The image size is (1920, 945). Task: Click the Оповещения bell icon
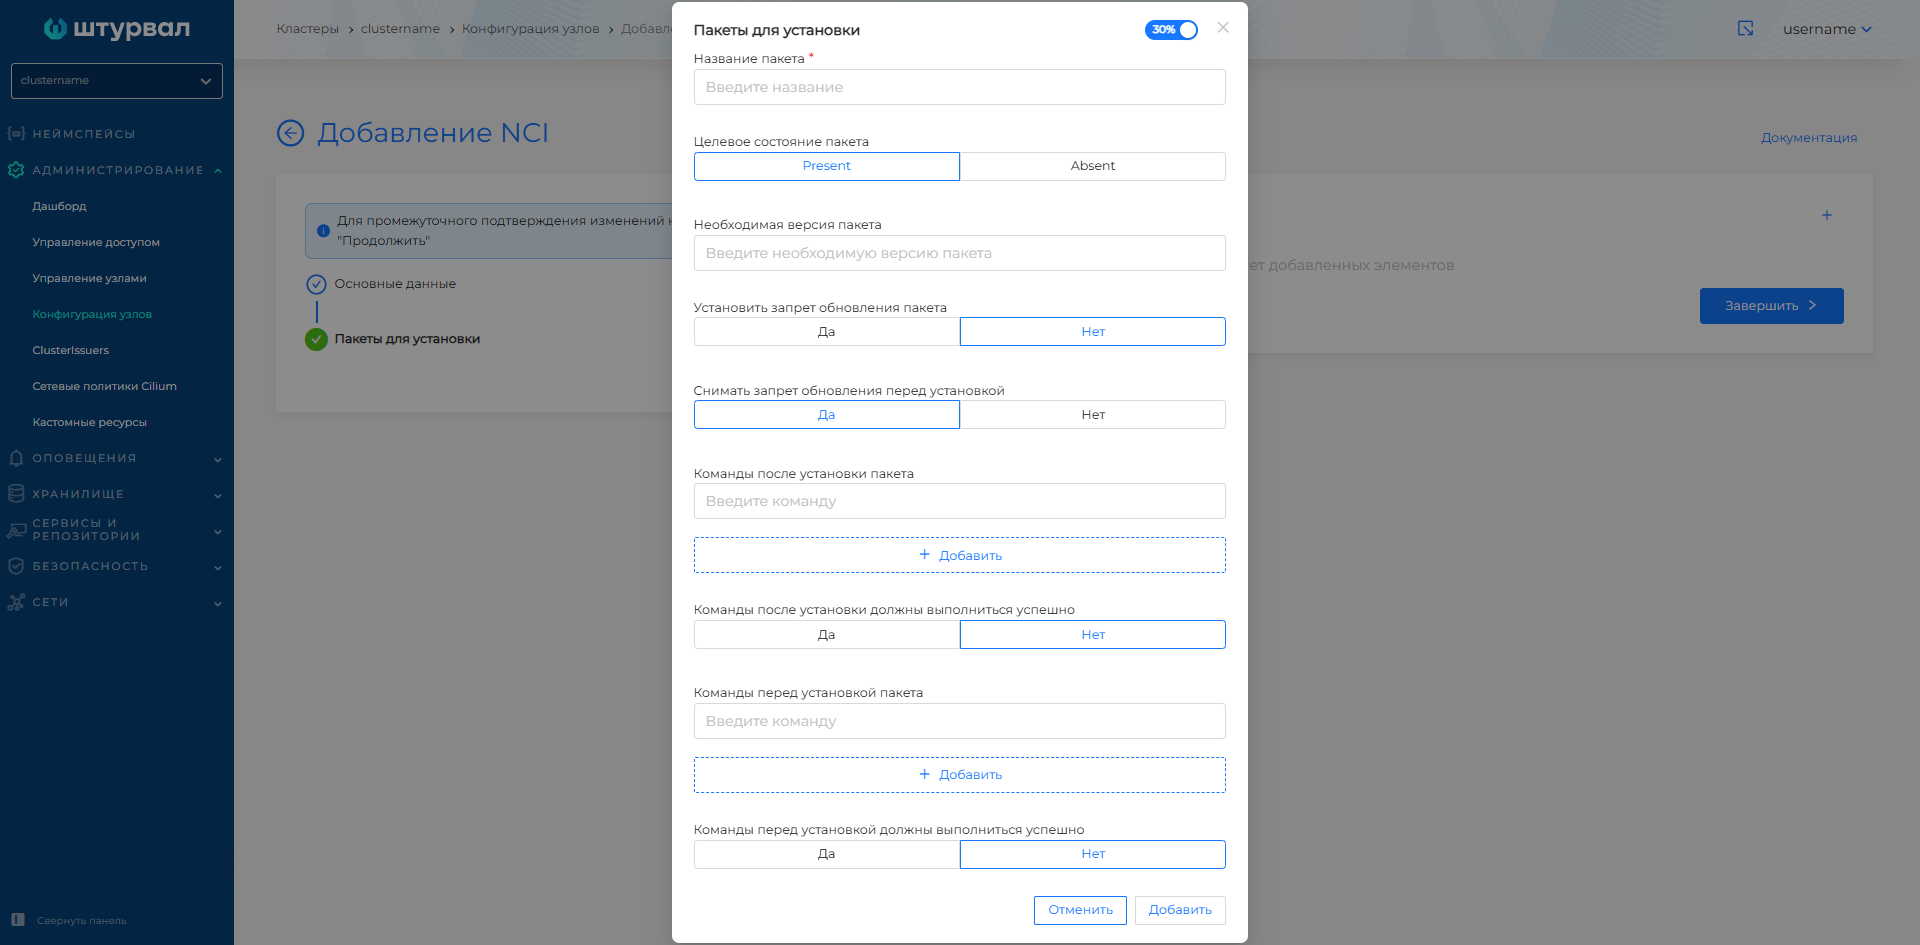coord(16,458)
